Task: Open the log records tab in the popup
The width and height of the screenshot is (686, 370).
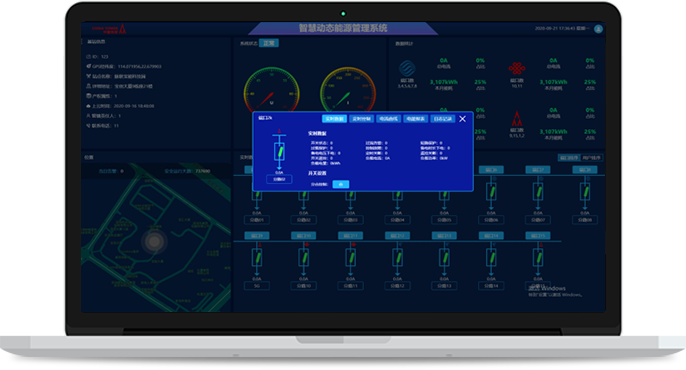Action: click(x=442, y=119)
